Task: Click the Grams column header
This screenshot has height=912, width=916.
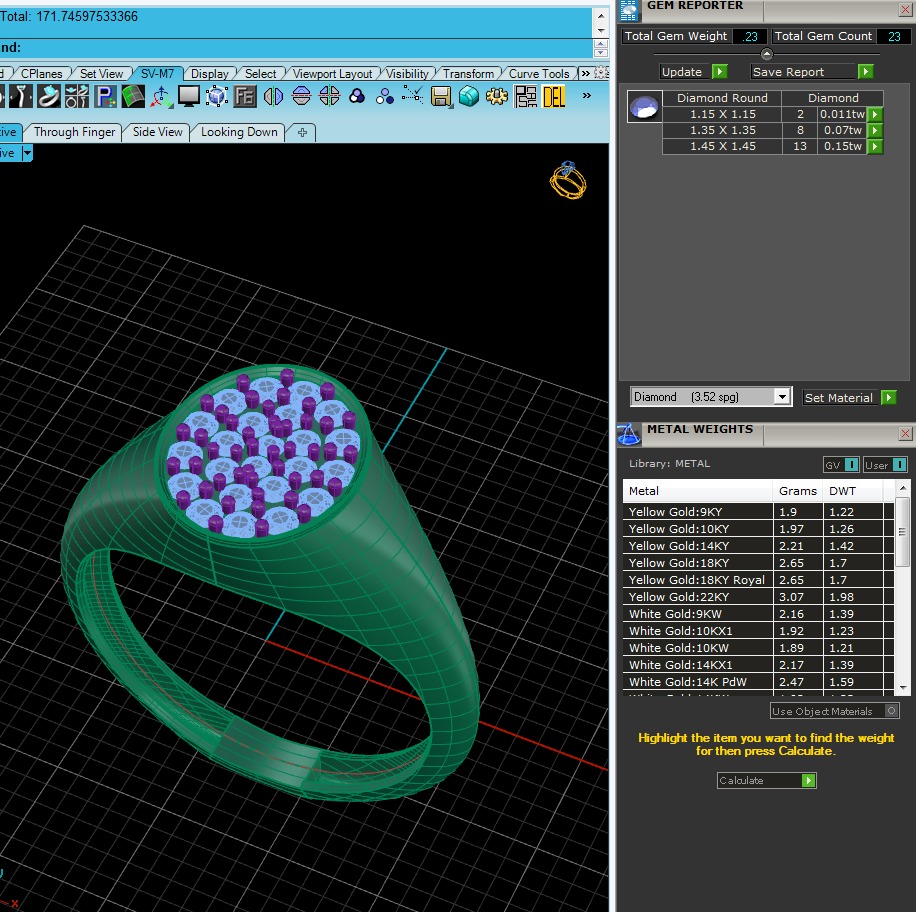Action: [x=797, y=491]
